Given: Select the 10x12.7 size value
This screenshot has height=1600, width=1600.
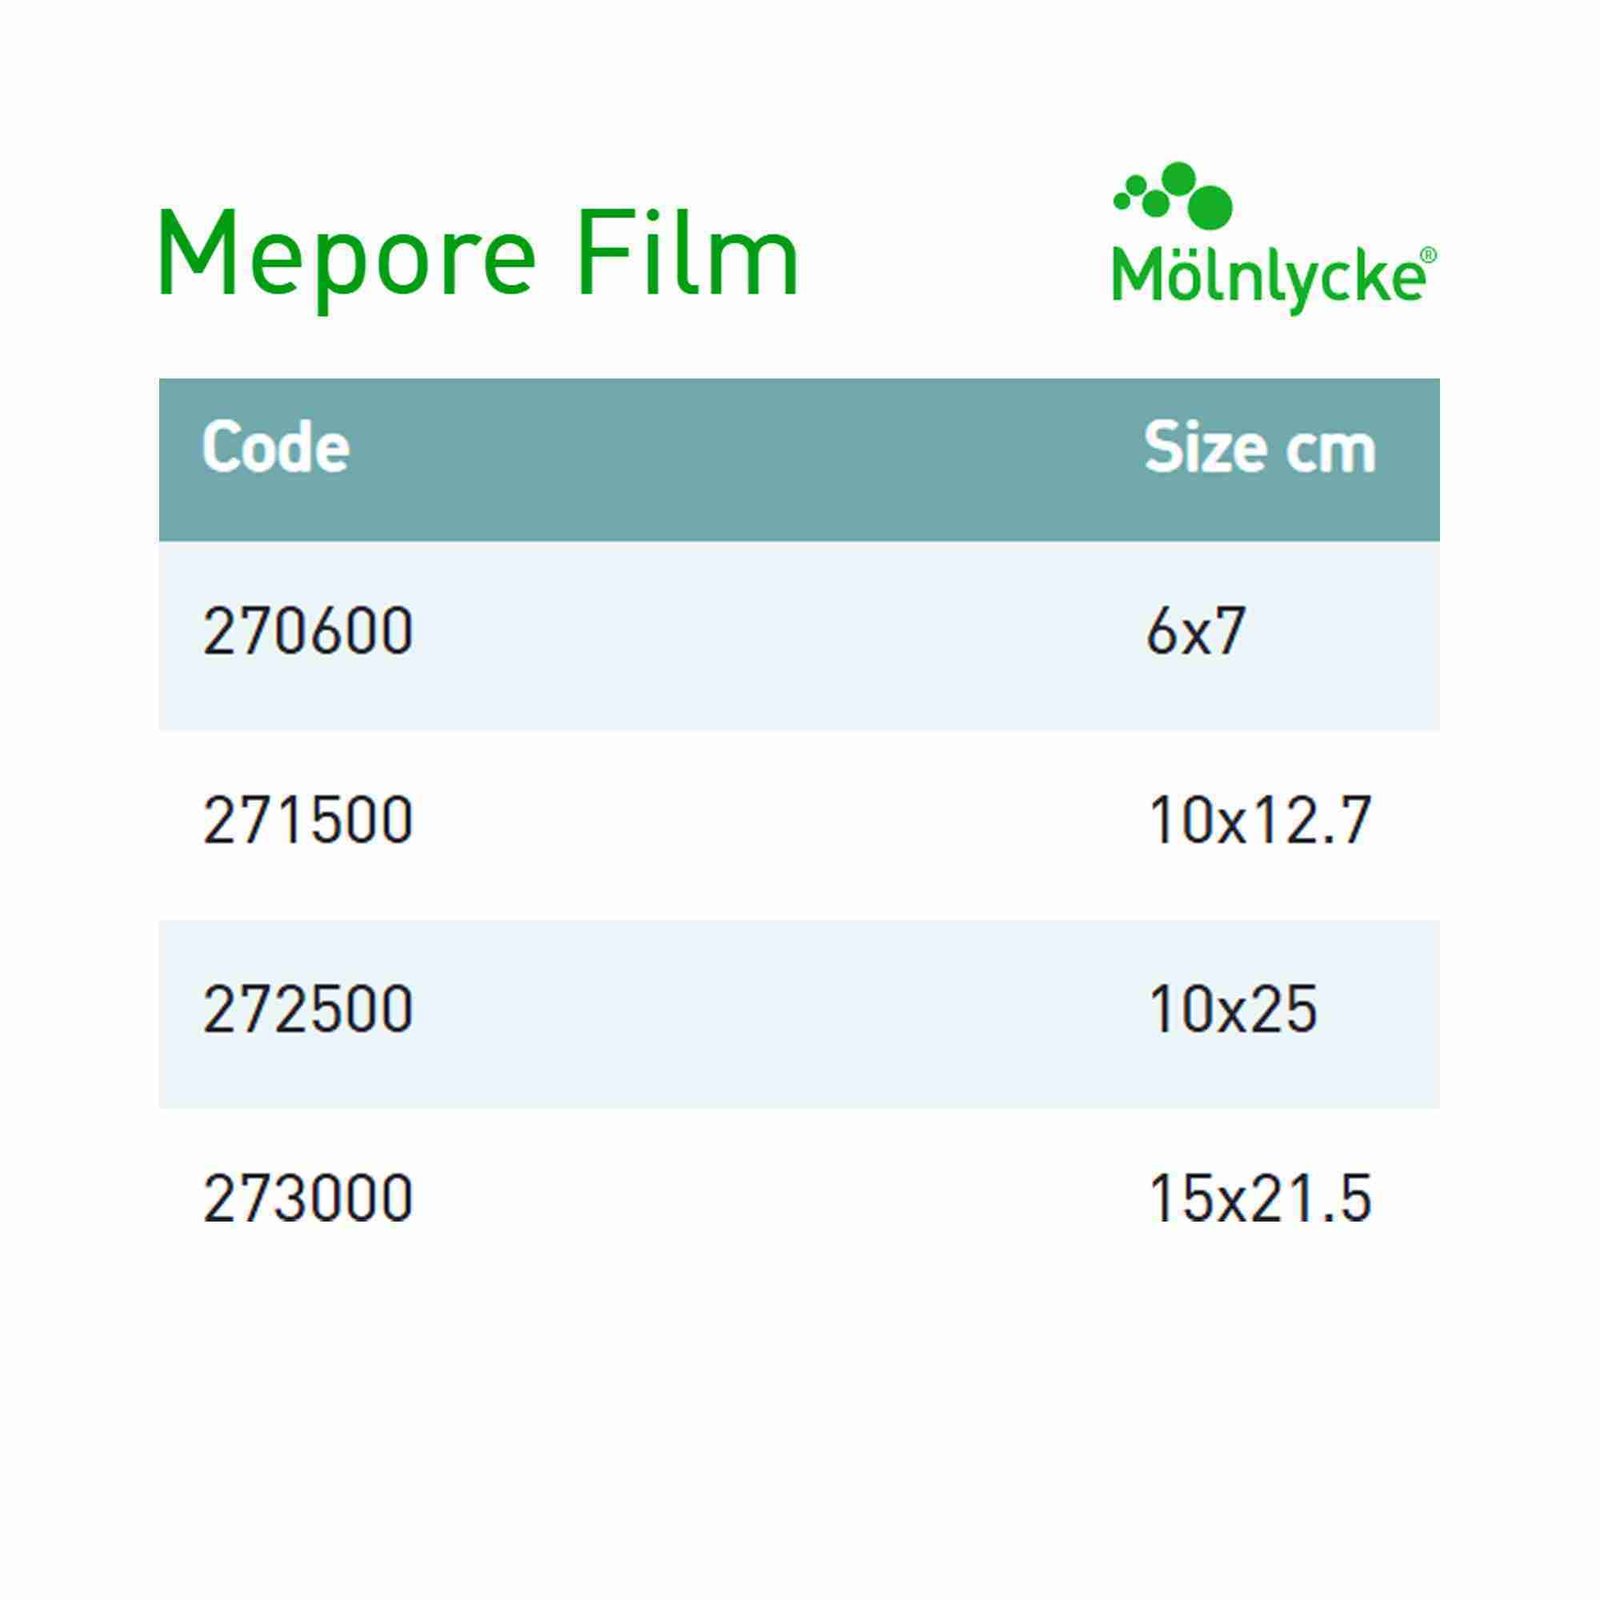Looking at the screenshot, I should point(1259,821).
